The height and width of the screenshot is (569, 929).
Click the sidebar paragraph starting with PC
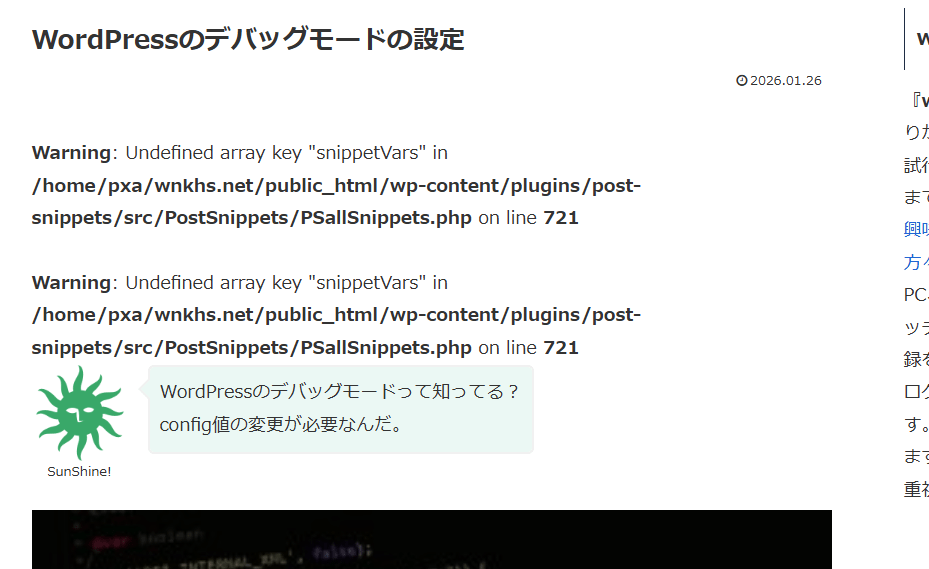click(915, 295)
